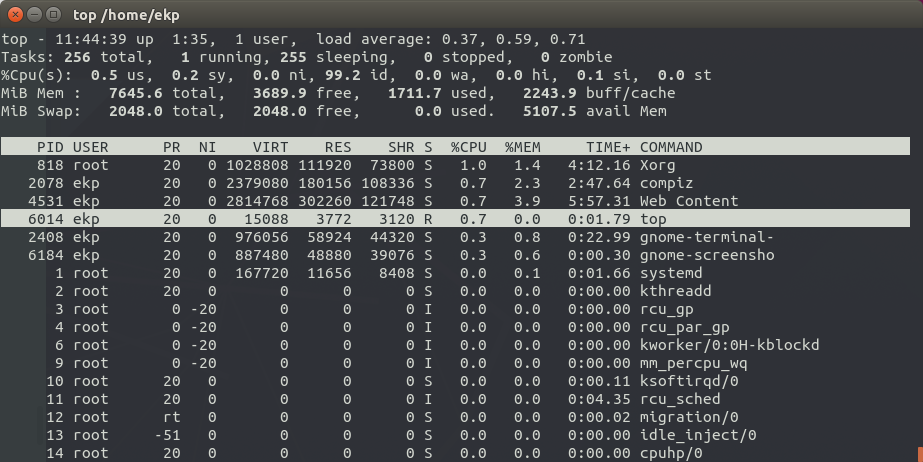Select the mm_percpu_wq process name
Image resolution: width=923 pixels, height=462 pixels.
[693, 363]
